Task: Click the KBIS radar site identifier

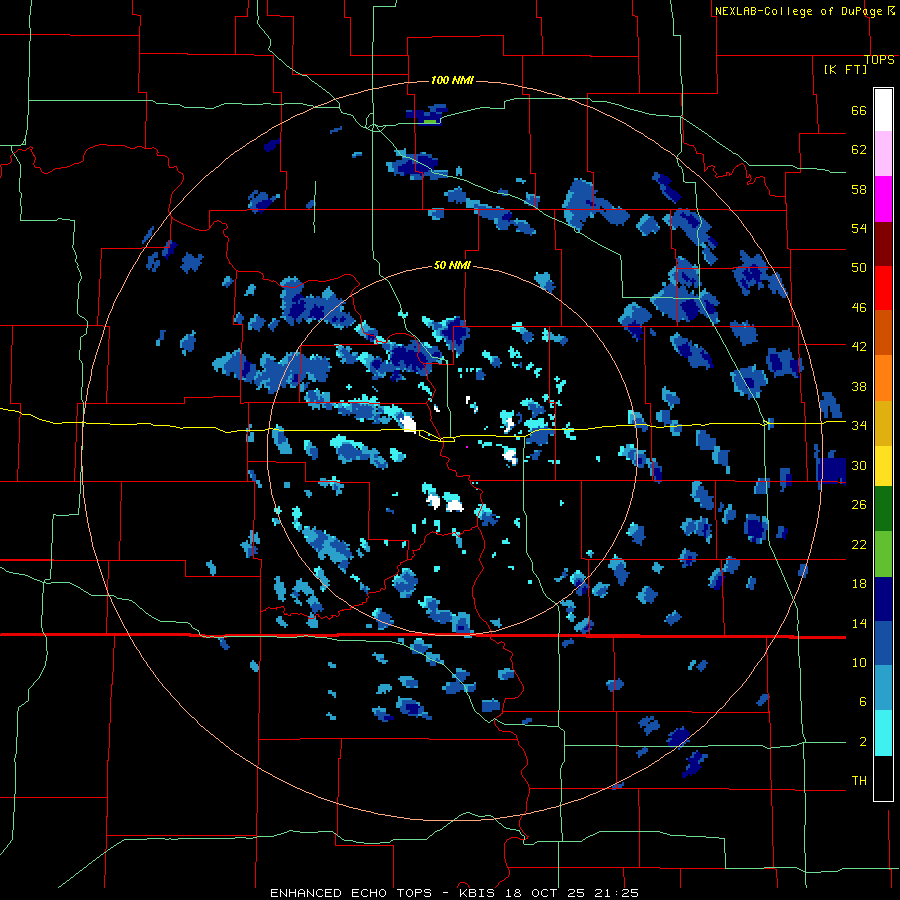Action: [x=479, y=893]
